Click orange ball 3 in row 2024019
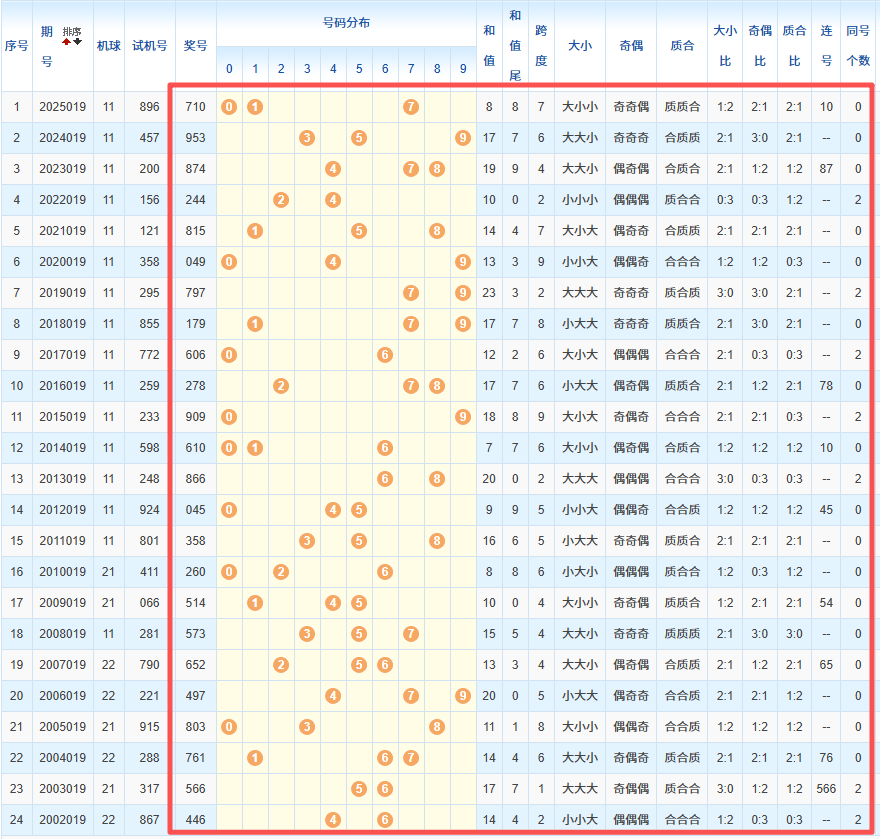The image size is (880, 839). tap(307, 138)
